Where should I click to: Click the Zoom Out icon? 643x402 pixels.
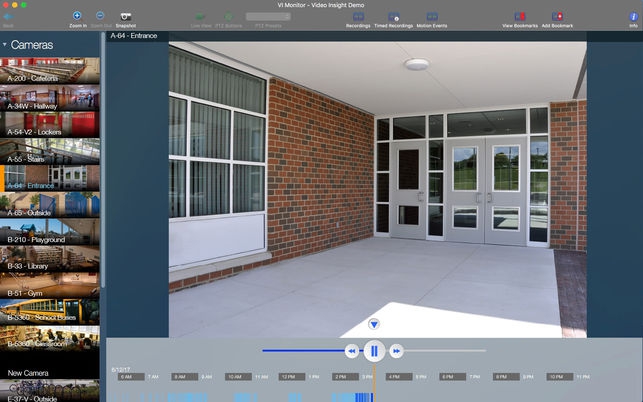(x=100, y=16)
